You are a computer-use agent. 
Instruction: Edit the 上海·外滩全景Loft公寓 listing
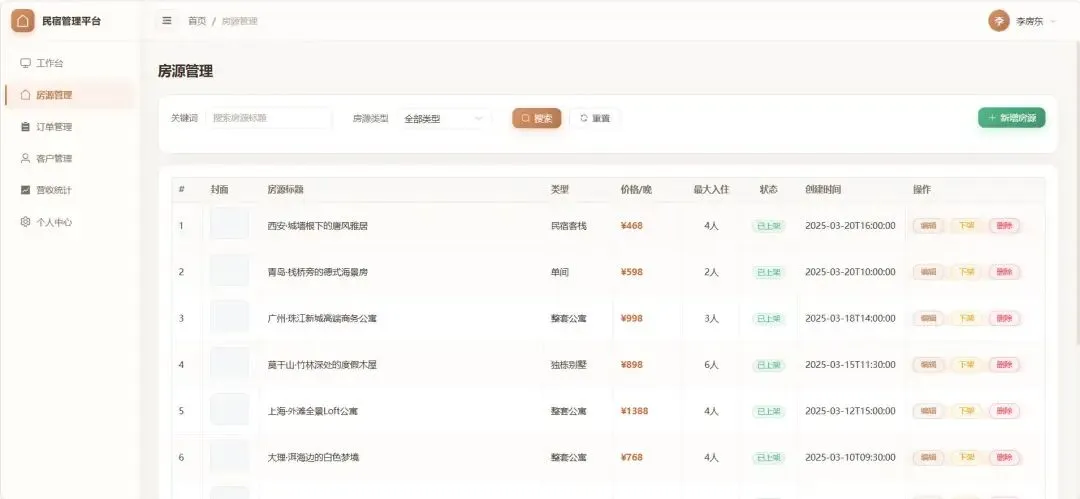click(x=928, y=411)
